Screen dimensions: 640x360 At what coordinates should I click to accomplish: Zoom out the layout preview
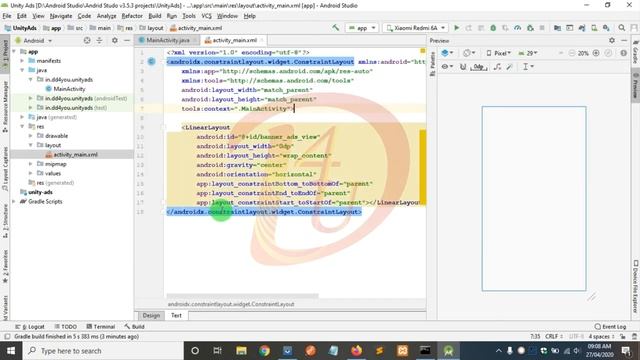coord(571,53)
